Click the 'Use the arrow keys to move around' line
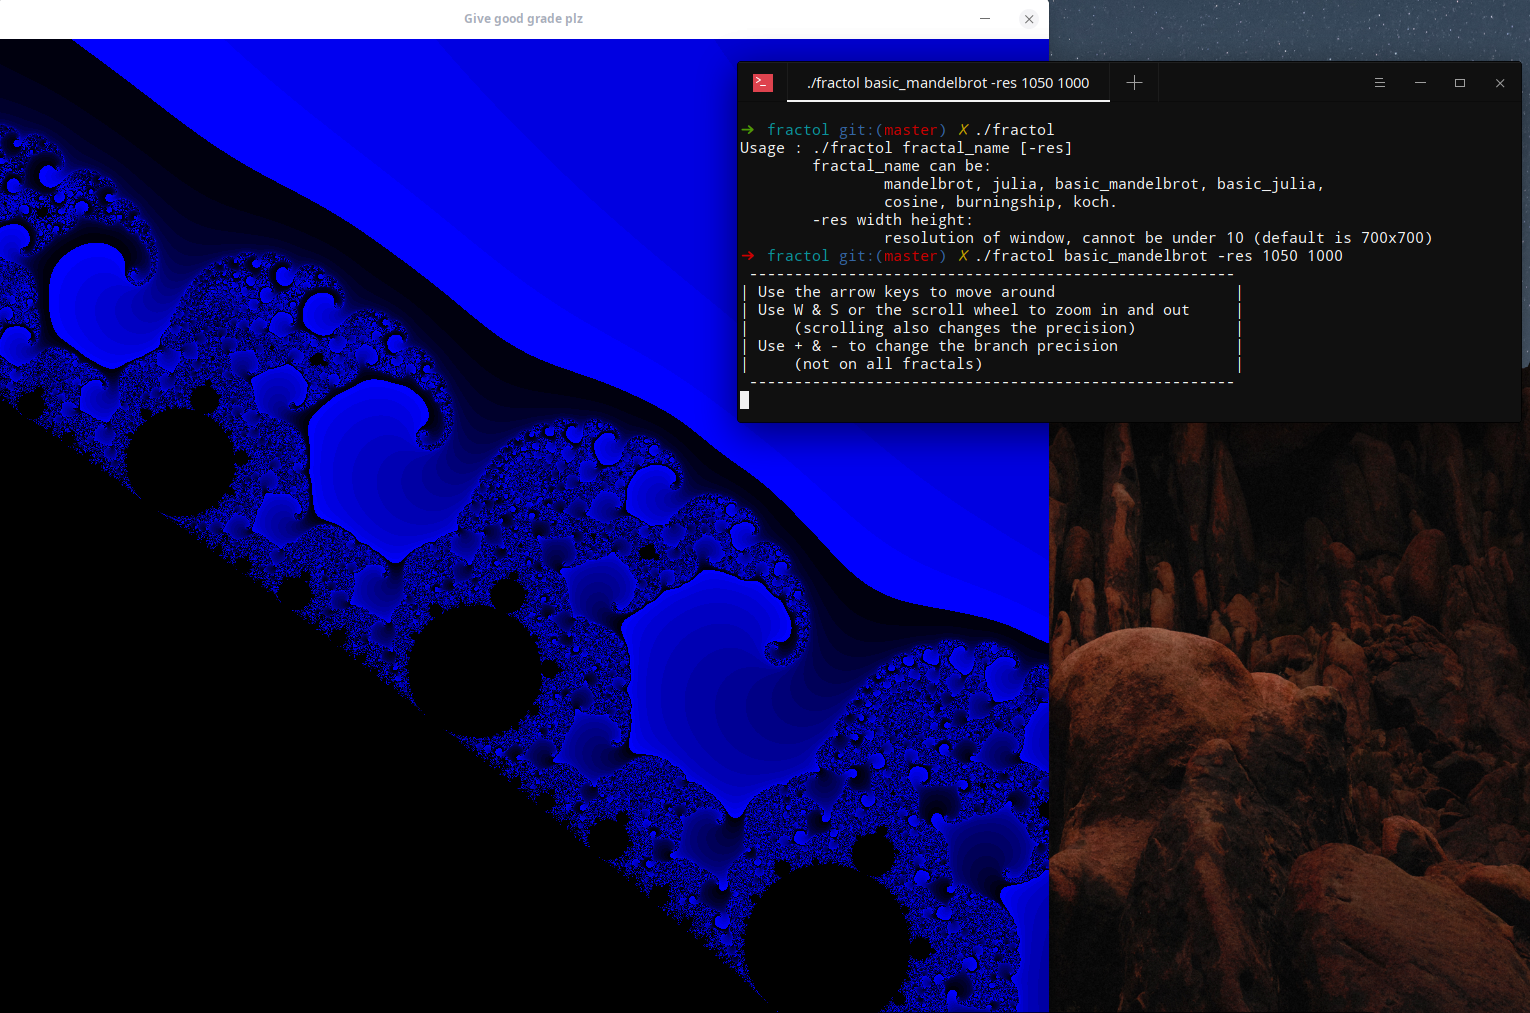The image size is (1530, 1013). coord(906,292)
